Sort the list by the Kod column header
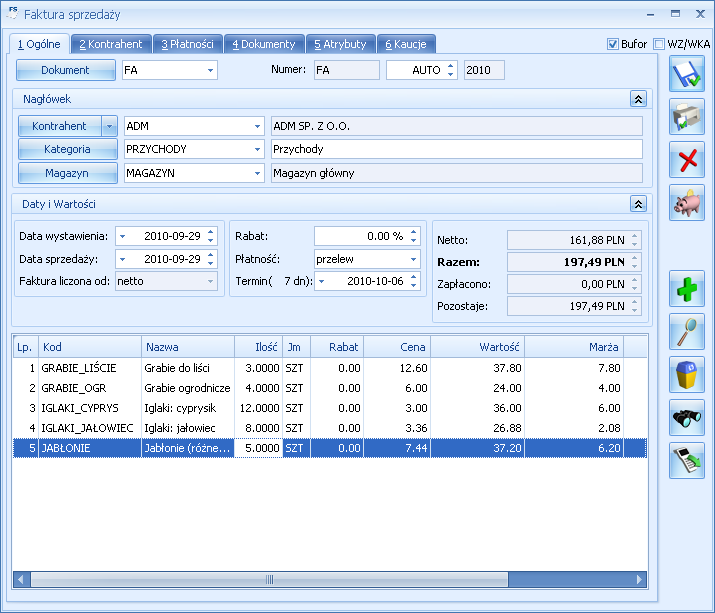Viewport: 715px width, 613px height. point(90,347)
